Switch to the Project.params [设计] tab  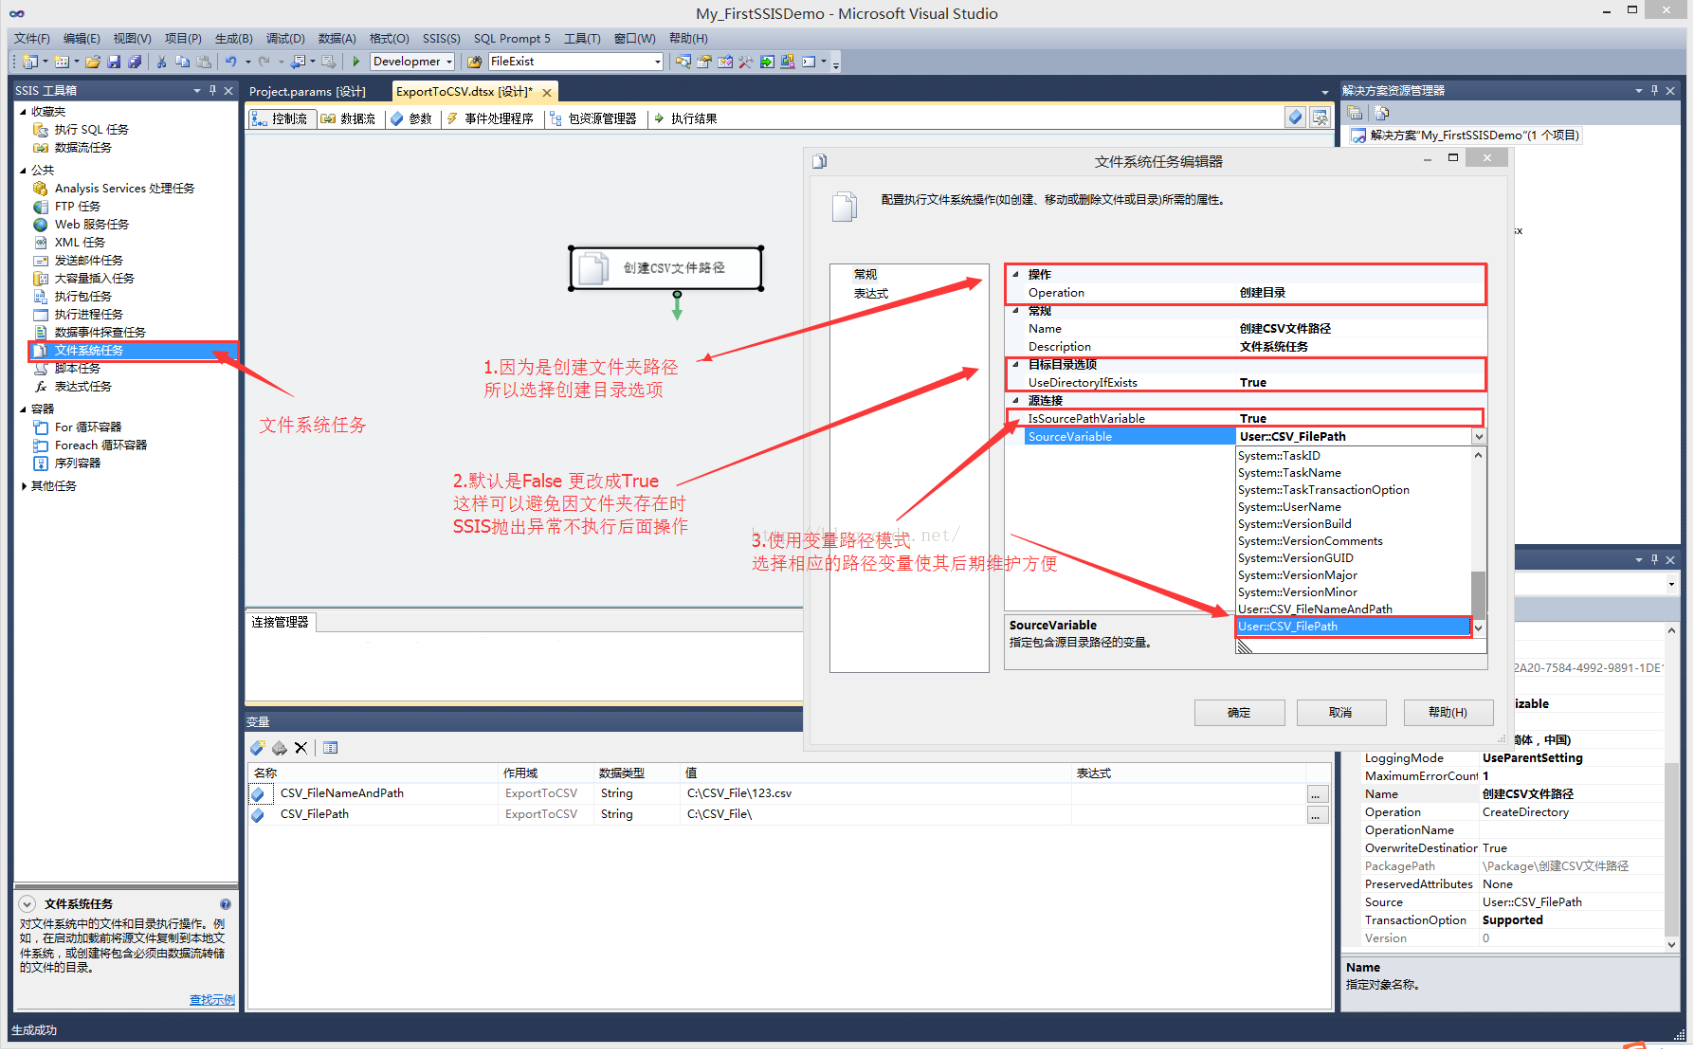point(307,92)
